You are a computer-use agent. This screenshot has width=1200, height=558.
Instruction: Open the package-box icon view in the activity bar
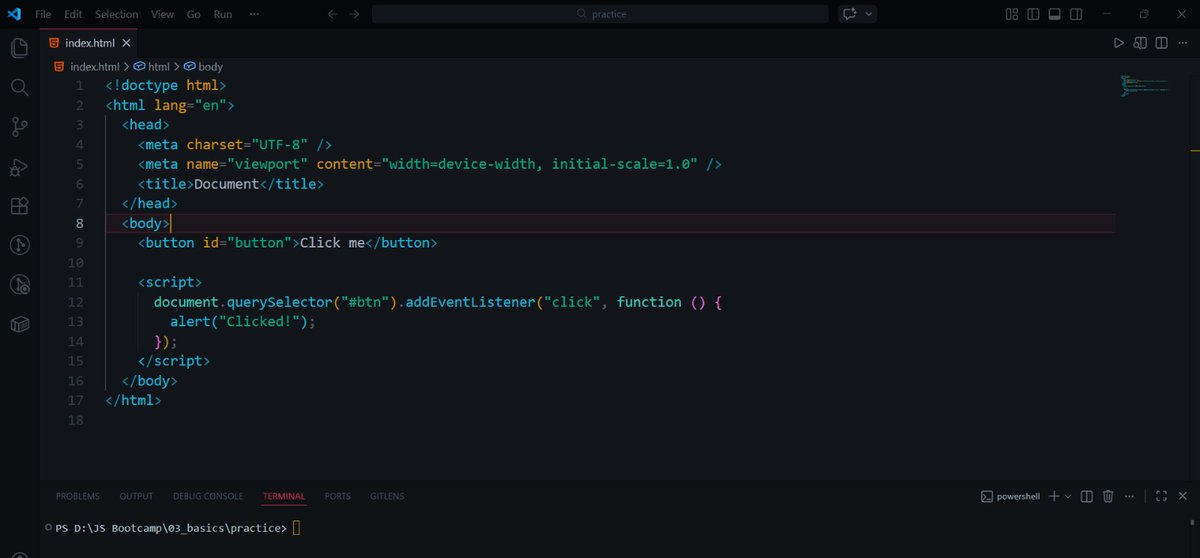tap(19, 325)
